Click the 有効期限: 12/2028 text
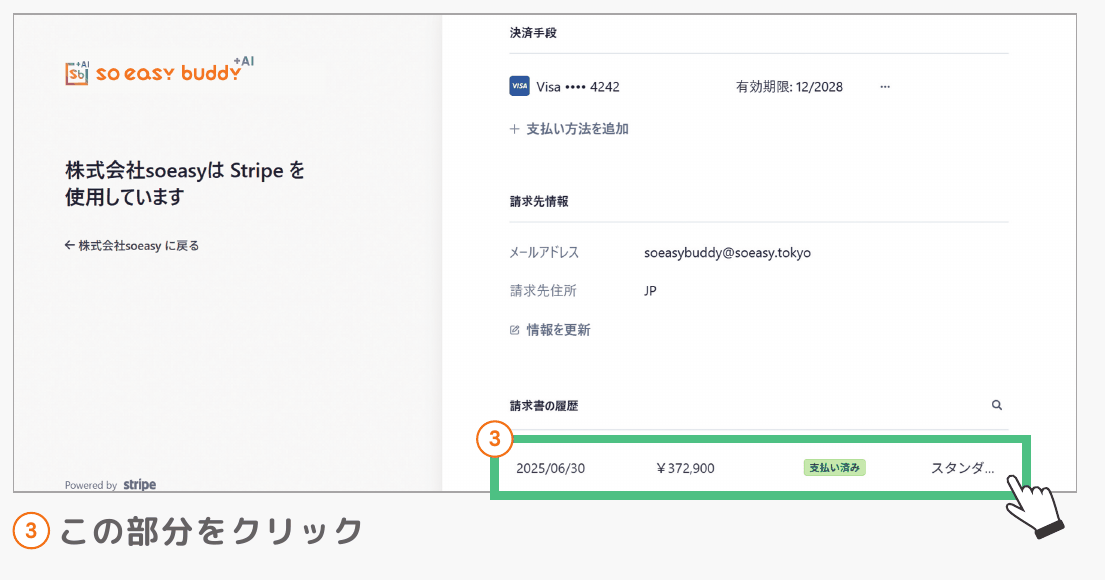Image resolution: width=1105 pixels, height=580 pixels. [x=789, y=87]
